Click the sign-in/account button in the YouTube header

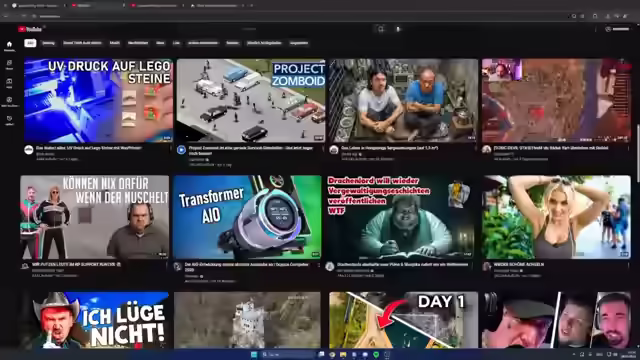coord(618,29)
